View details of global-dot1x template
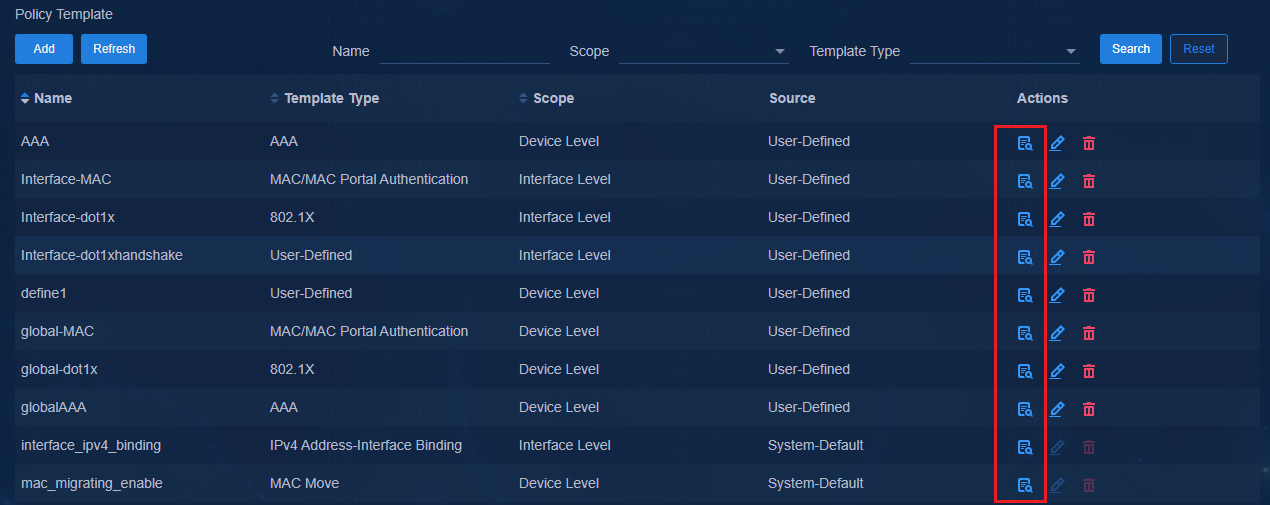This screenshot has height=505, width=1270. click(x=1024, y=371)
